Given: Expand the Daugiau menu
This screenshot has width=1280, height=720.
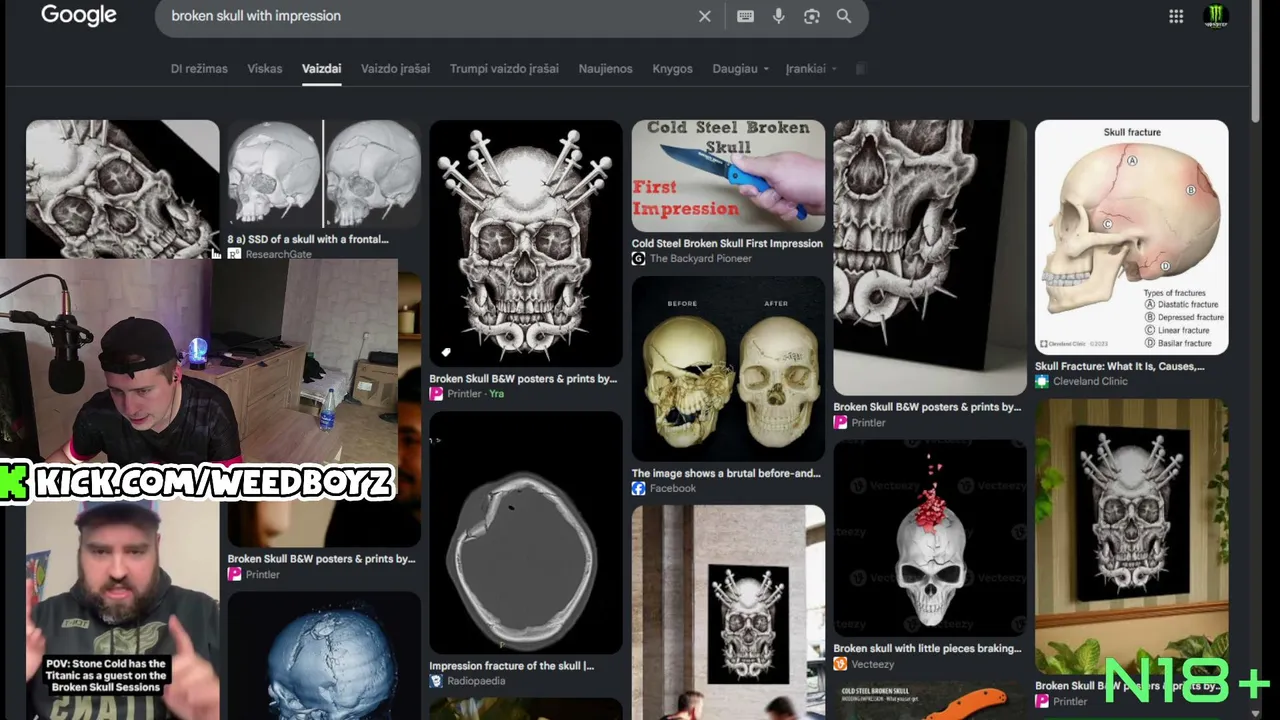Looking at the screenshot, I should click(741, 69).
